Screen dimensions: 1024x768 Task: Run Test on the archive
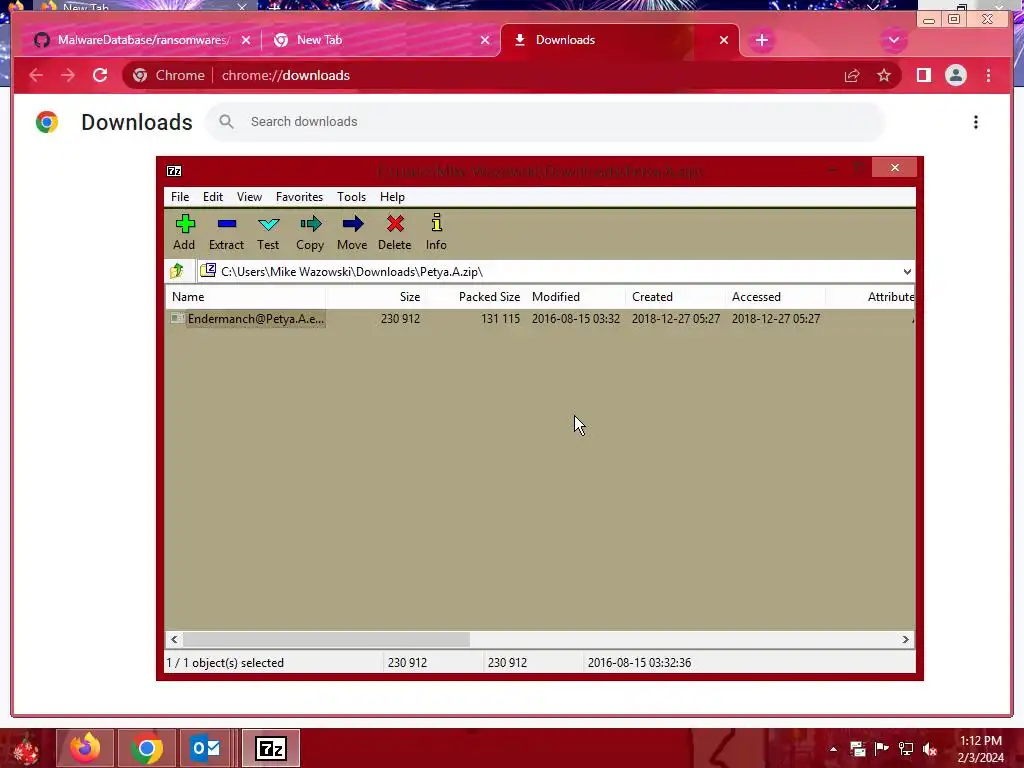click(268, 232)
